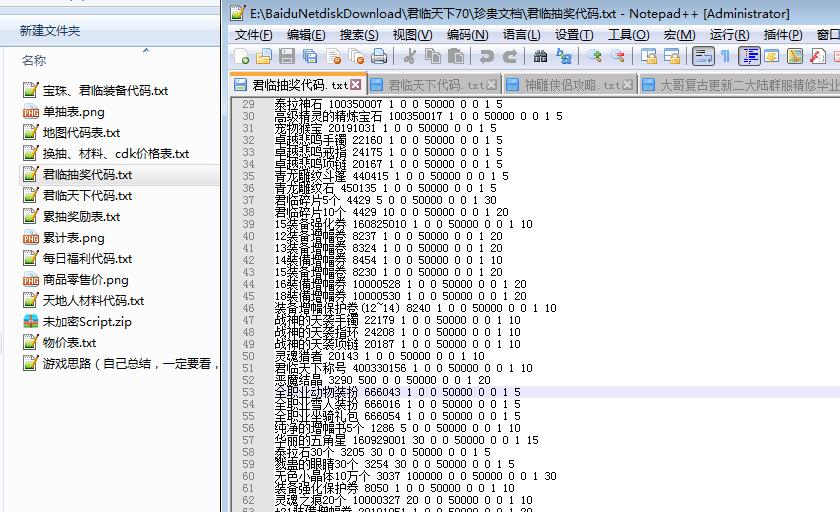Open the 设置(T) menu
The height and width of the screenshot is (512, 840).
[574, 34]
